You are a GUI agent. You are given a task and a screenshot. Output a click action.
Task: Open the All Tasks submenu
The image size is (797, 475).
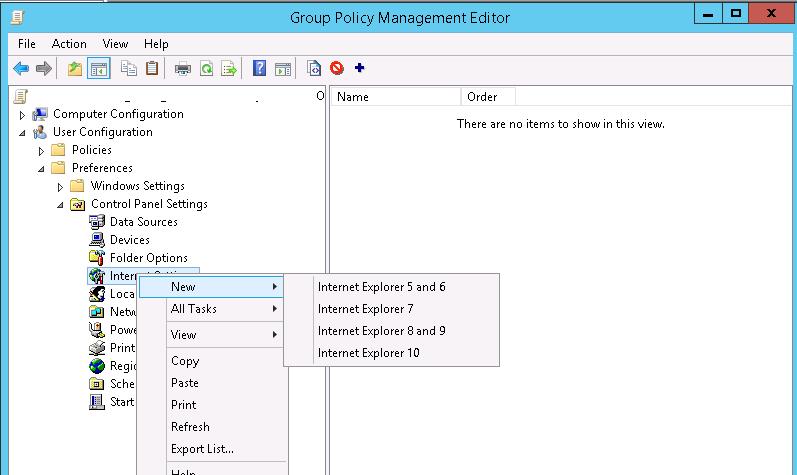[211, 309]
